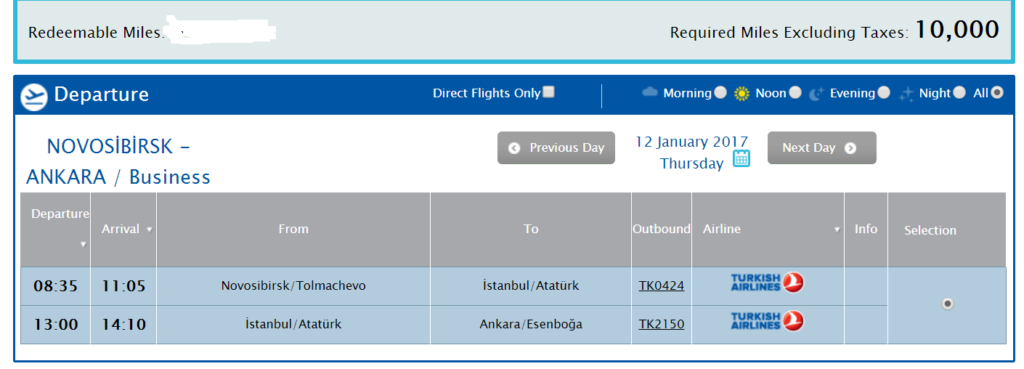This screenshot has width=1024, height=369.
Task: Click the Departure airplane icon
Action: click(x=34, y=97)
